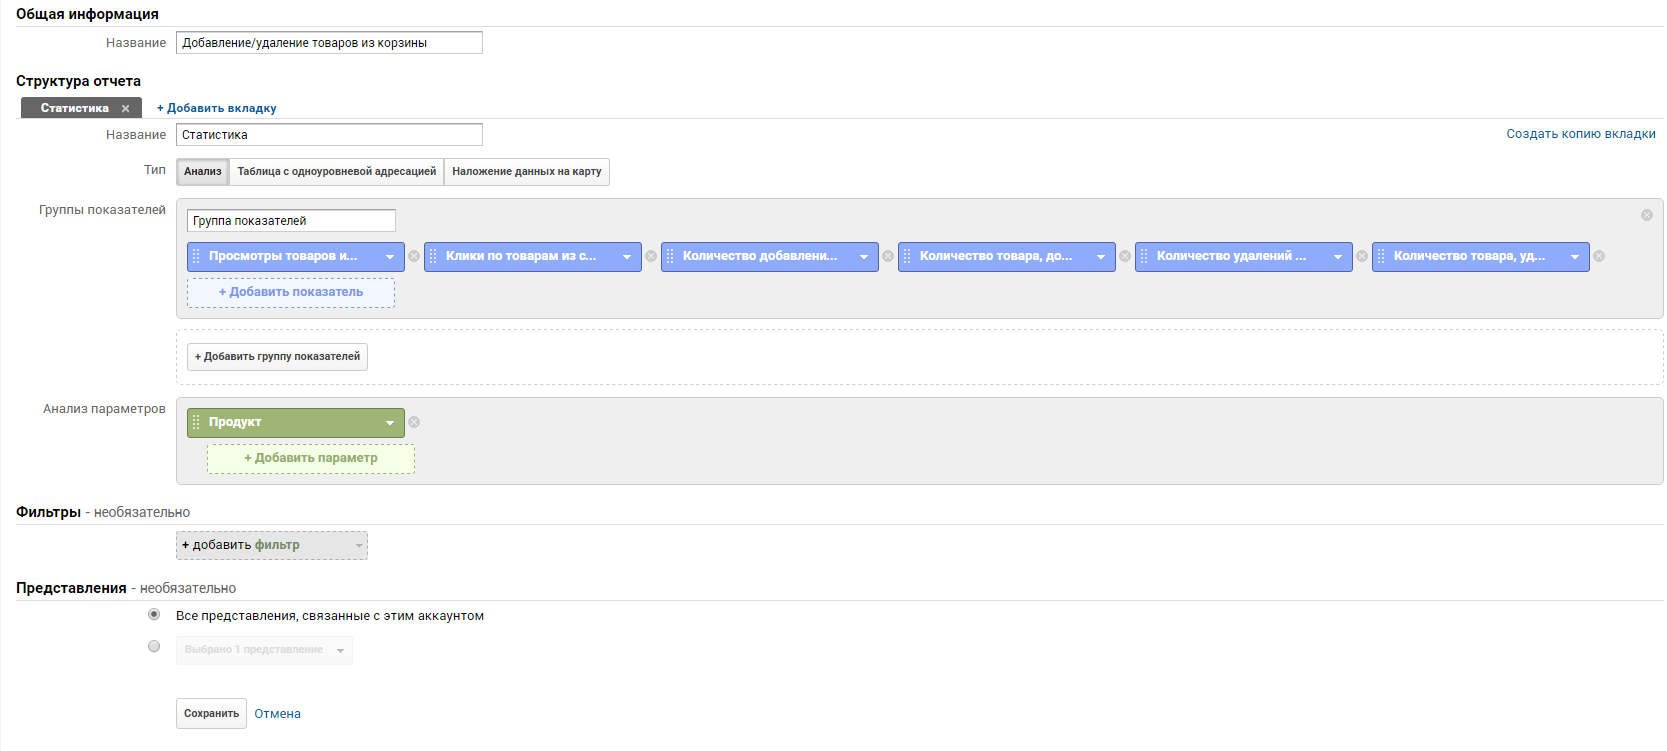Edit the Группа показателей name field
The width and height of the screenshot is (1667, 751).
pos(291,221)
